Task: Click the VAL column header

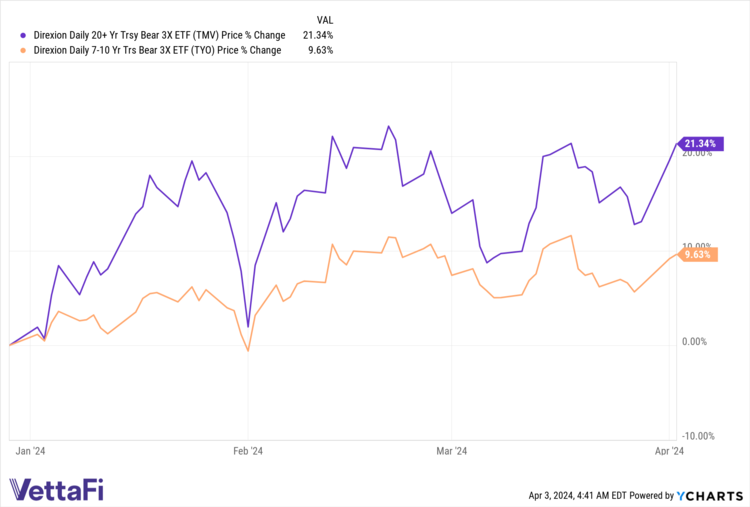Action: coord(326,19)
